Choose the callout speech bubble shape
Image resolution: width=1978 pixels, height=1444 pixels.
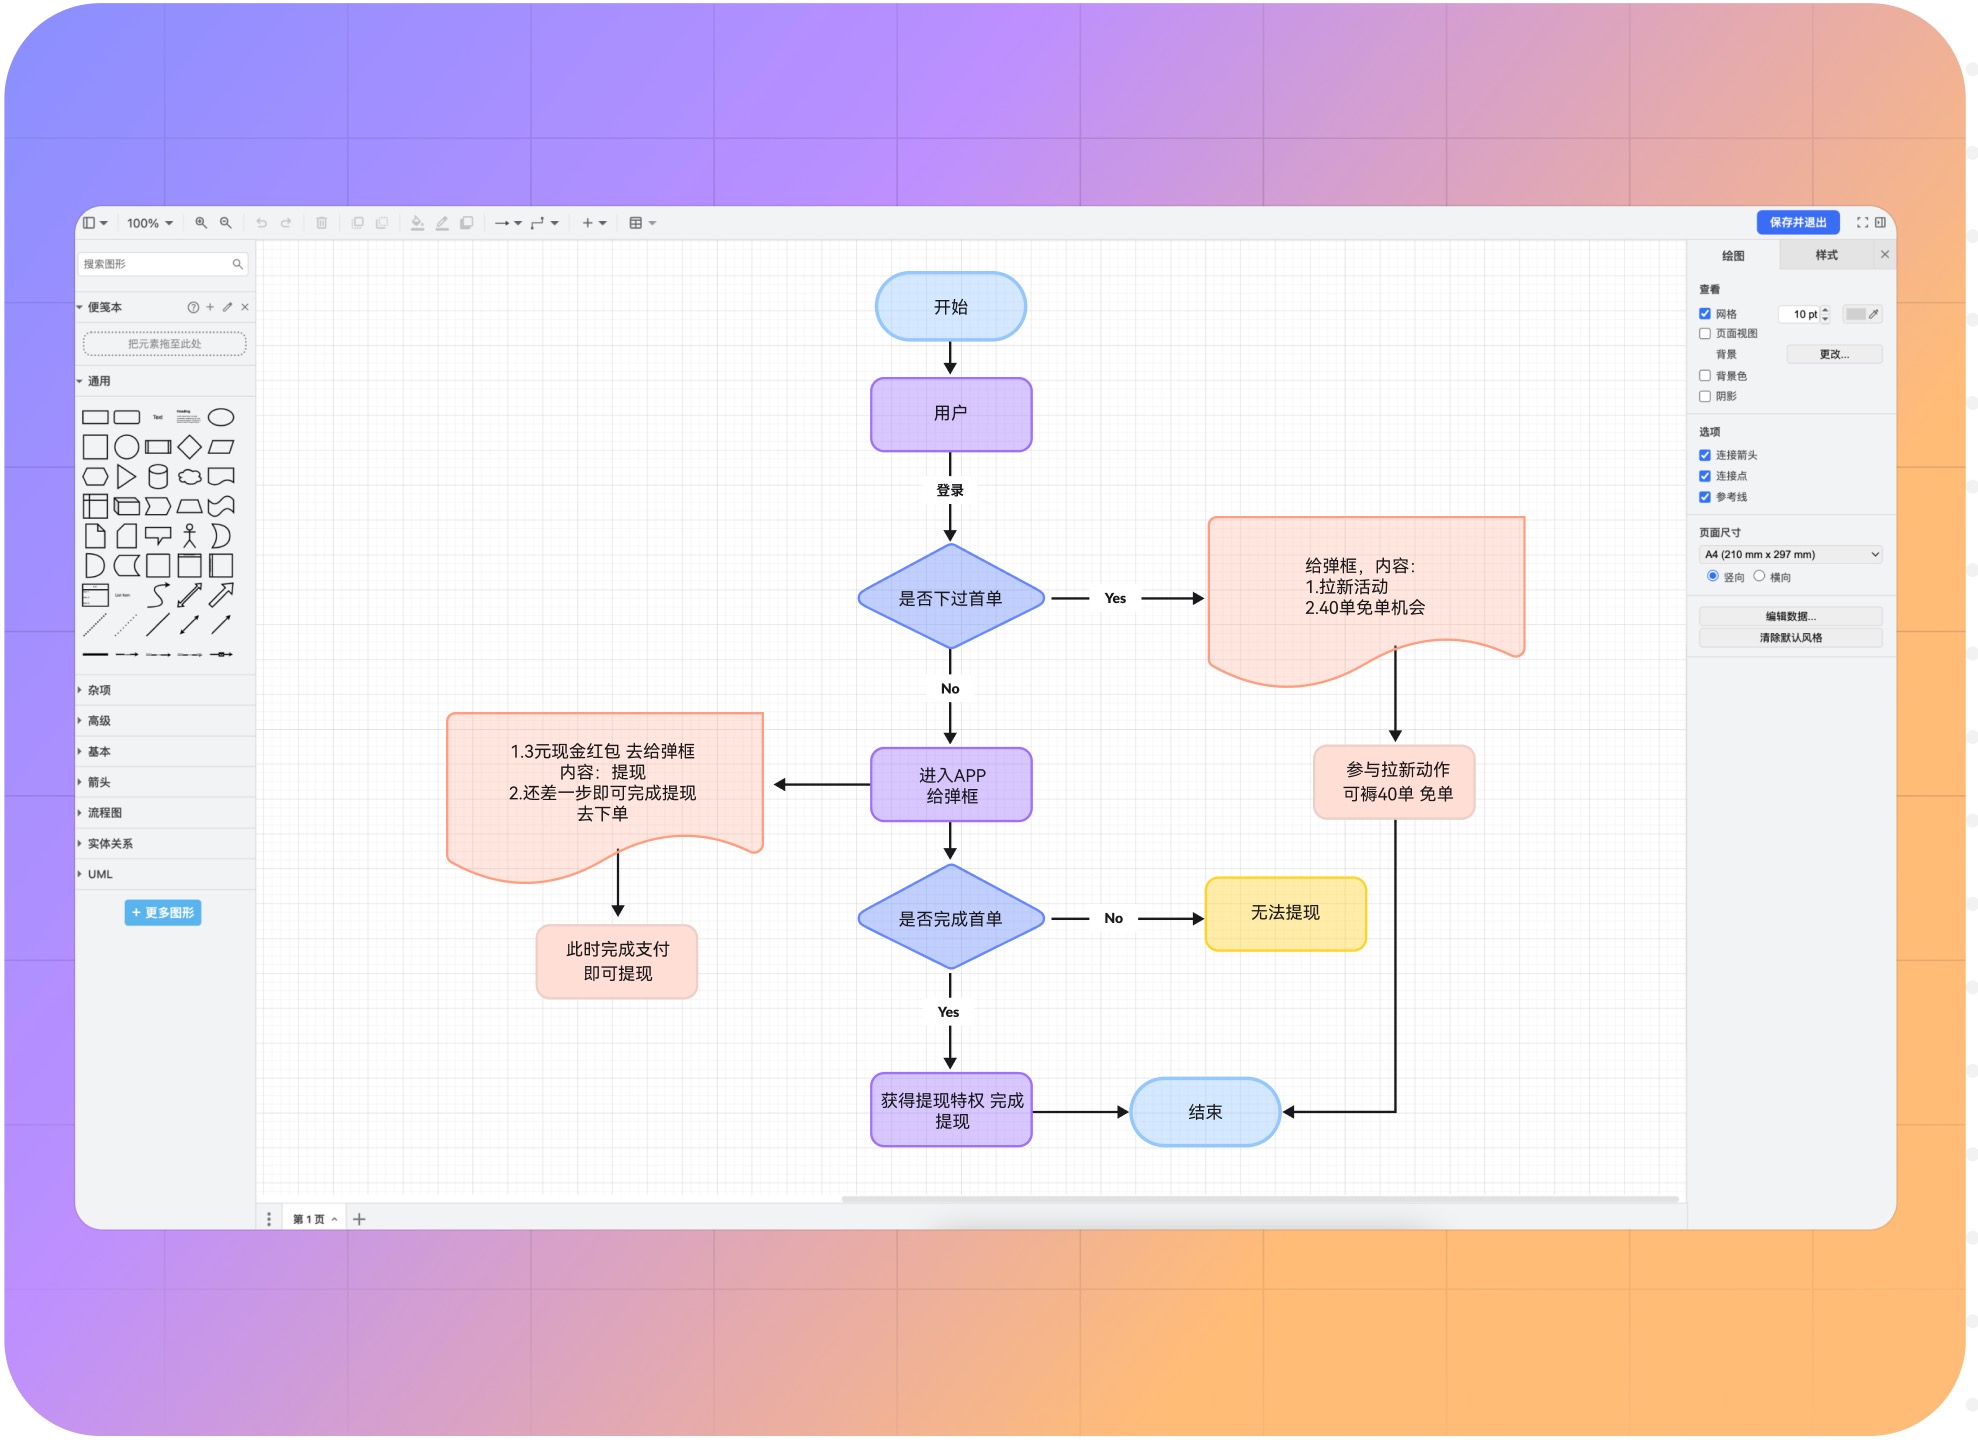click(158, 536)
